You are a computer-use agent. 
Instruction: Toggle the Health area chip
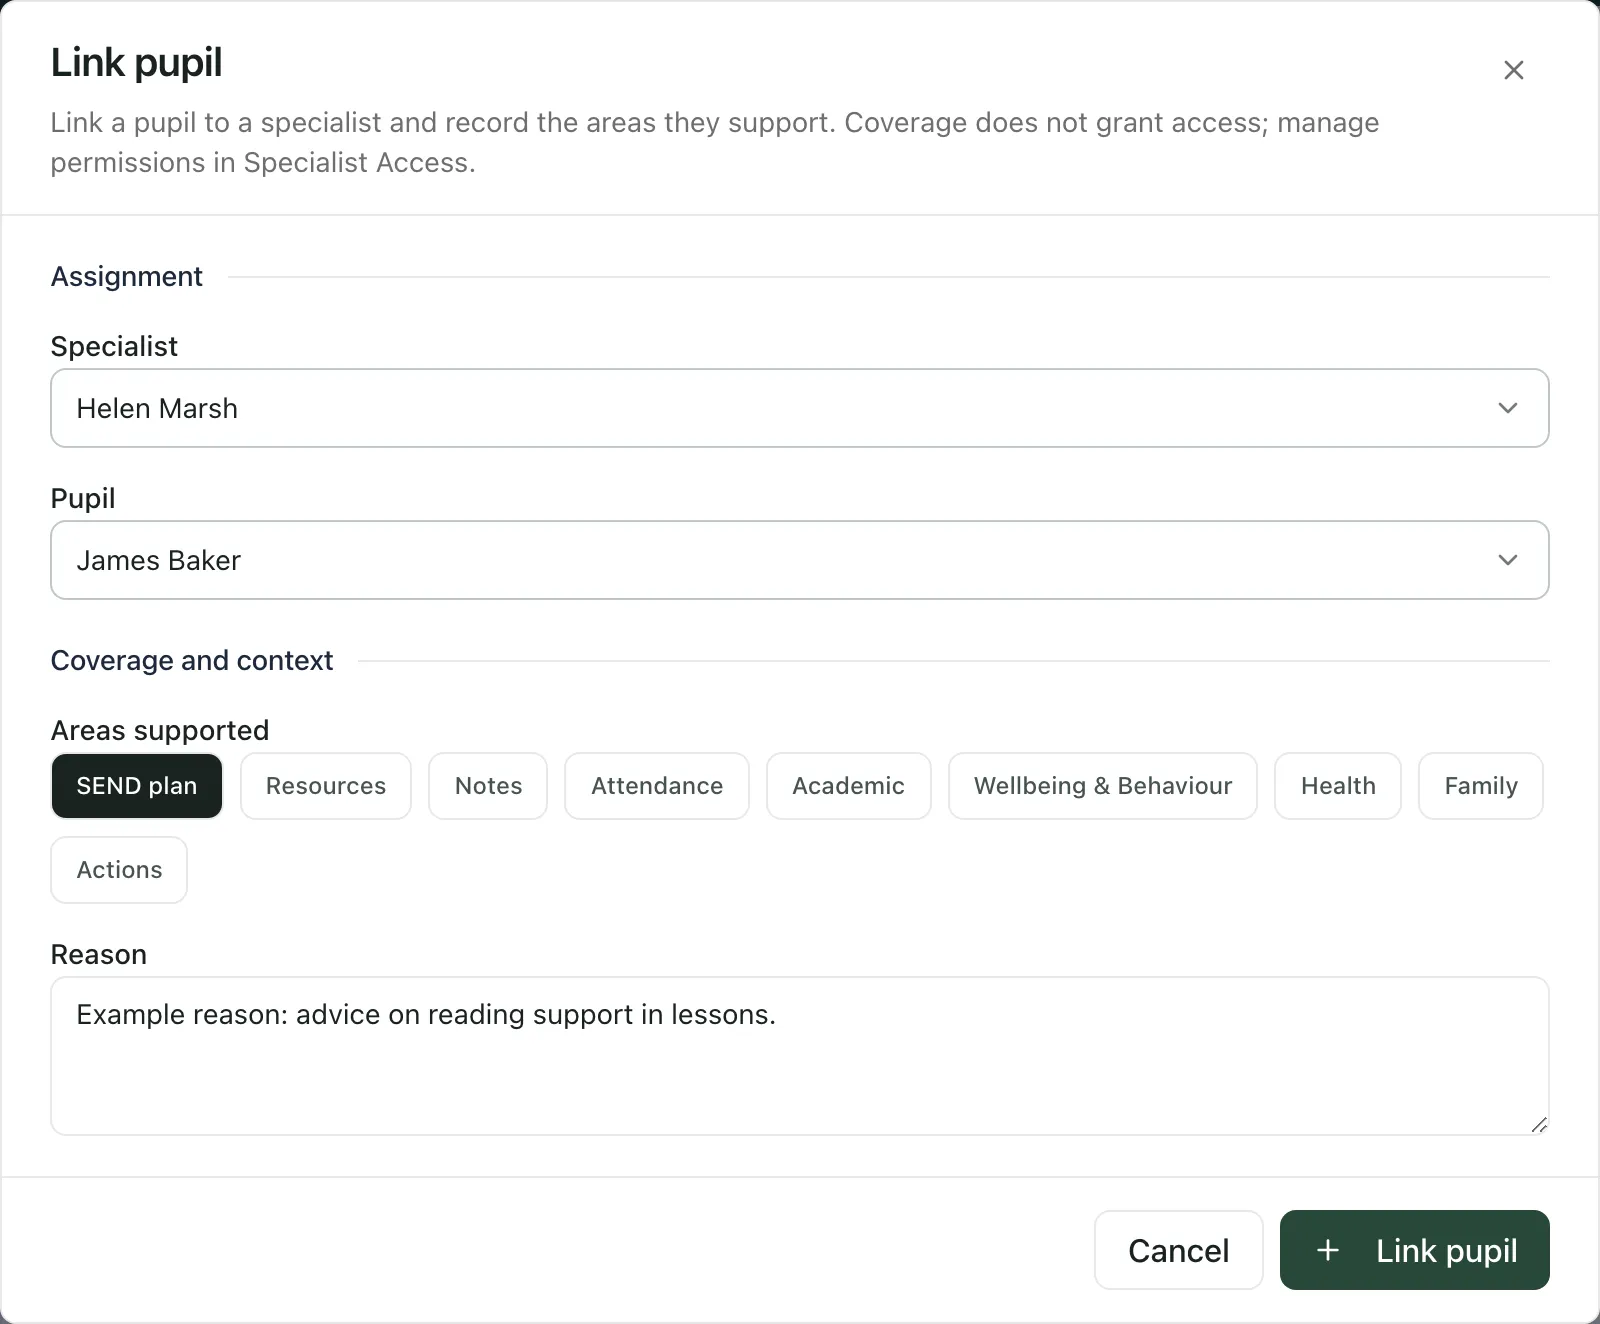pos(1338,786)
